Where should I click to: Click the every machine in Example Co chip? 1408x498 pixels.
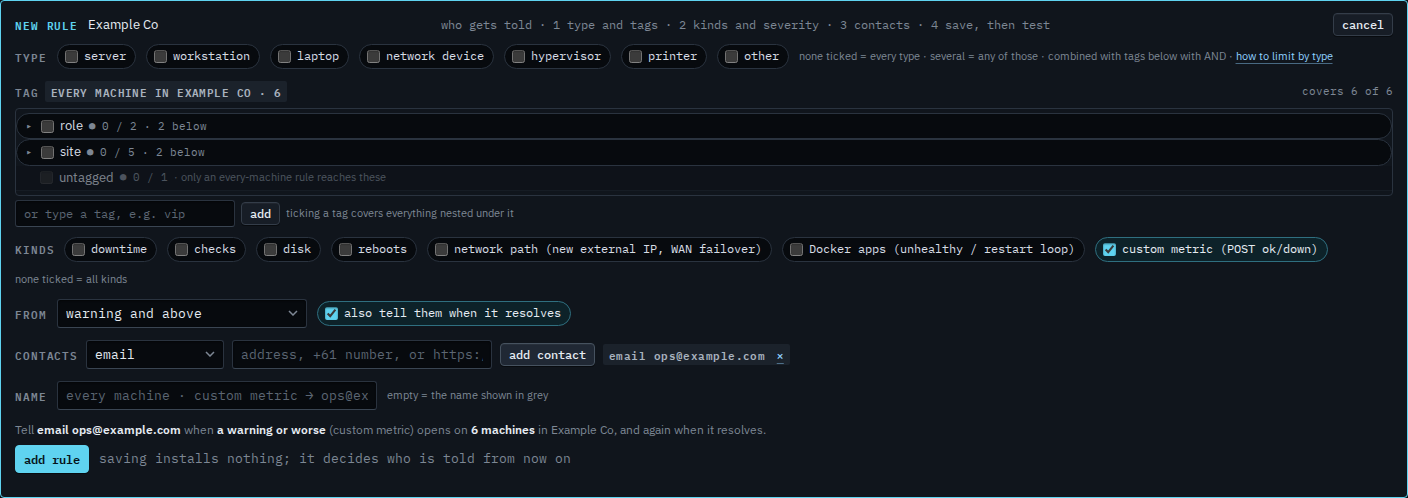pyautogui.click(x=165, y=92)
